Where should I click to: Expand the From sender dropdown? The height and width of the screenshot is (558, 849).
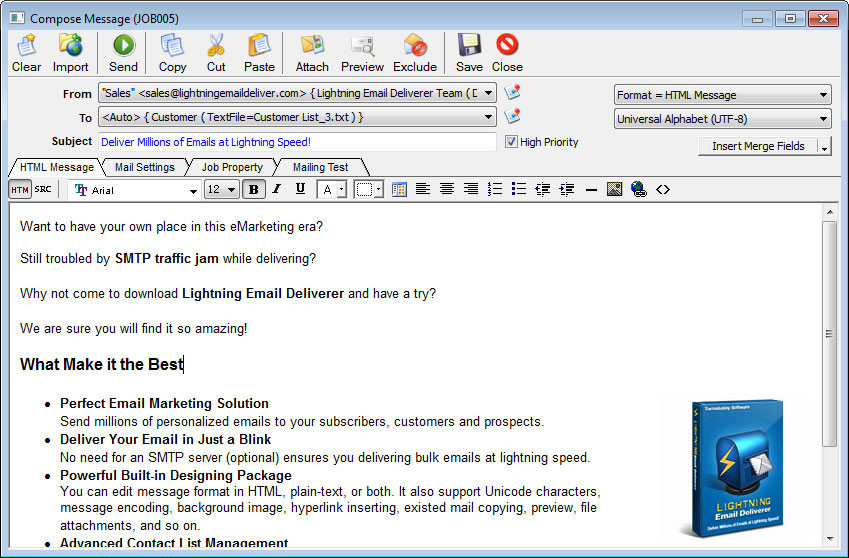(x=488, y=93)
